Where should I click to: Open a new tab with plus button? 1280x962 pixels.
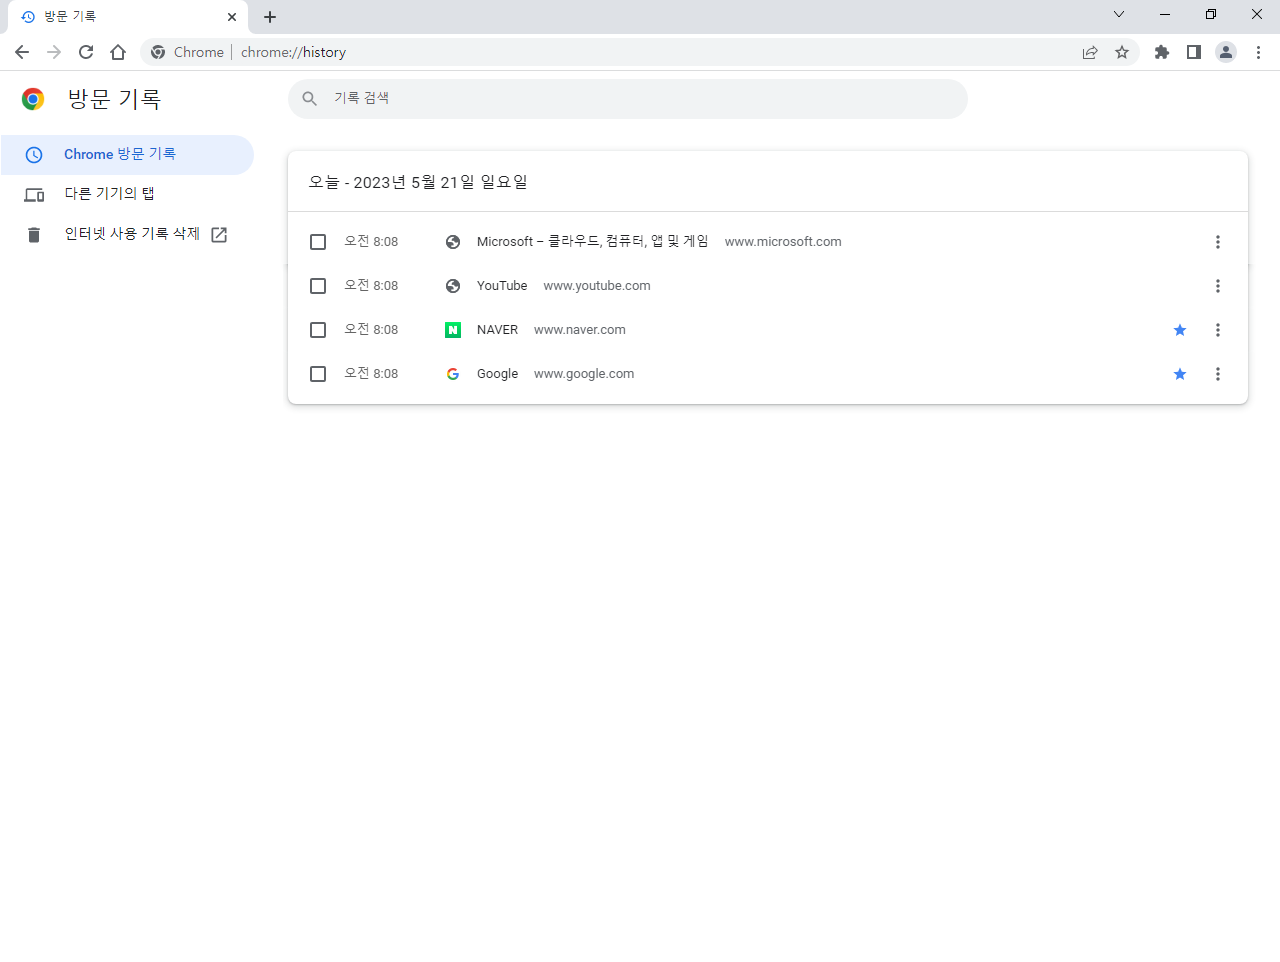(270, 17)
